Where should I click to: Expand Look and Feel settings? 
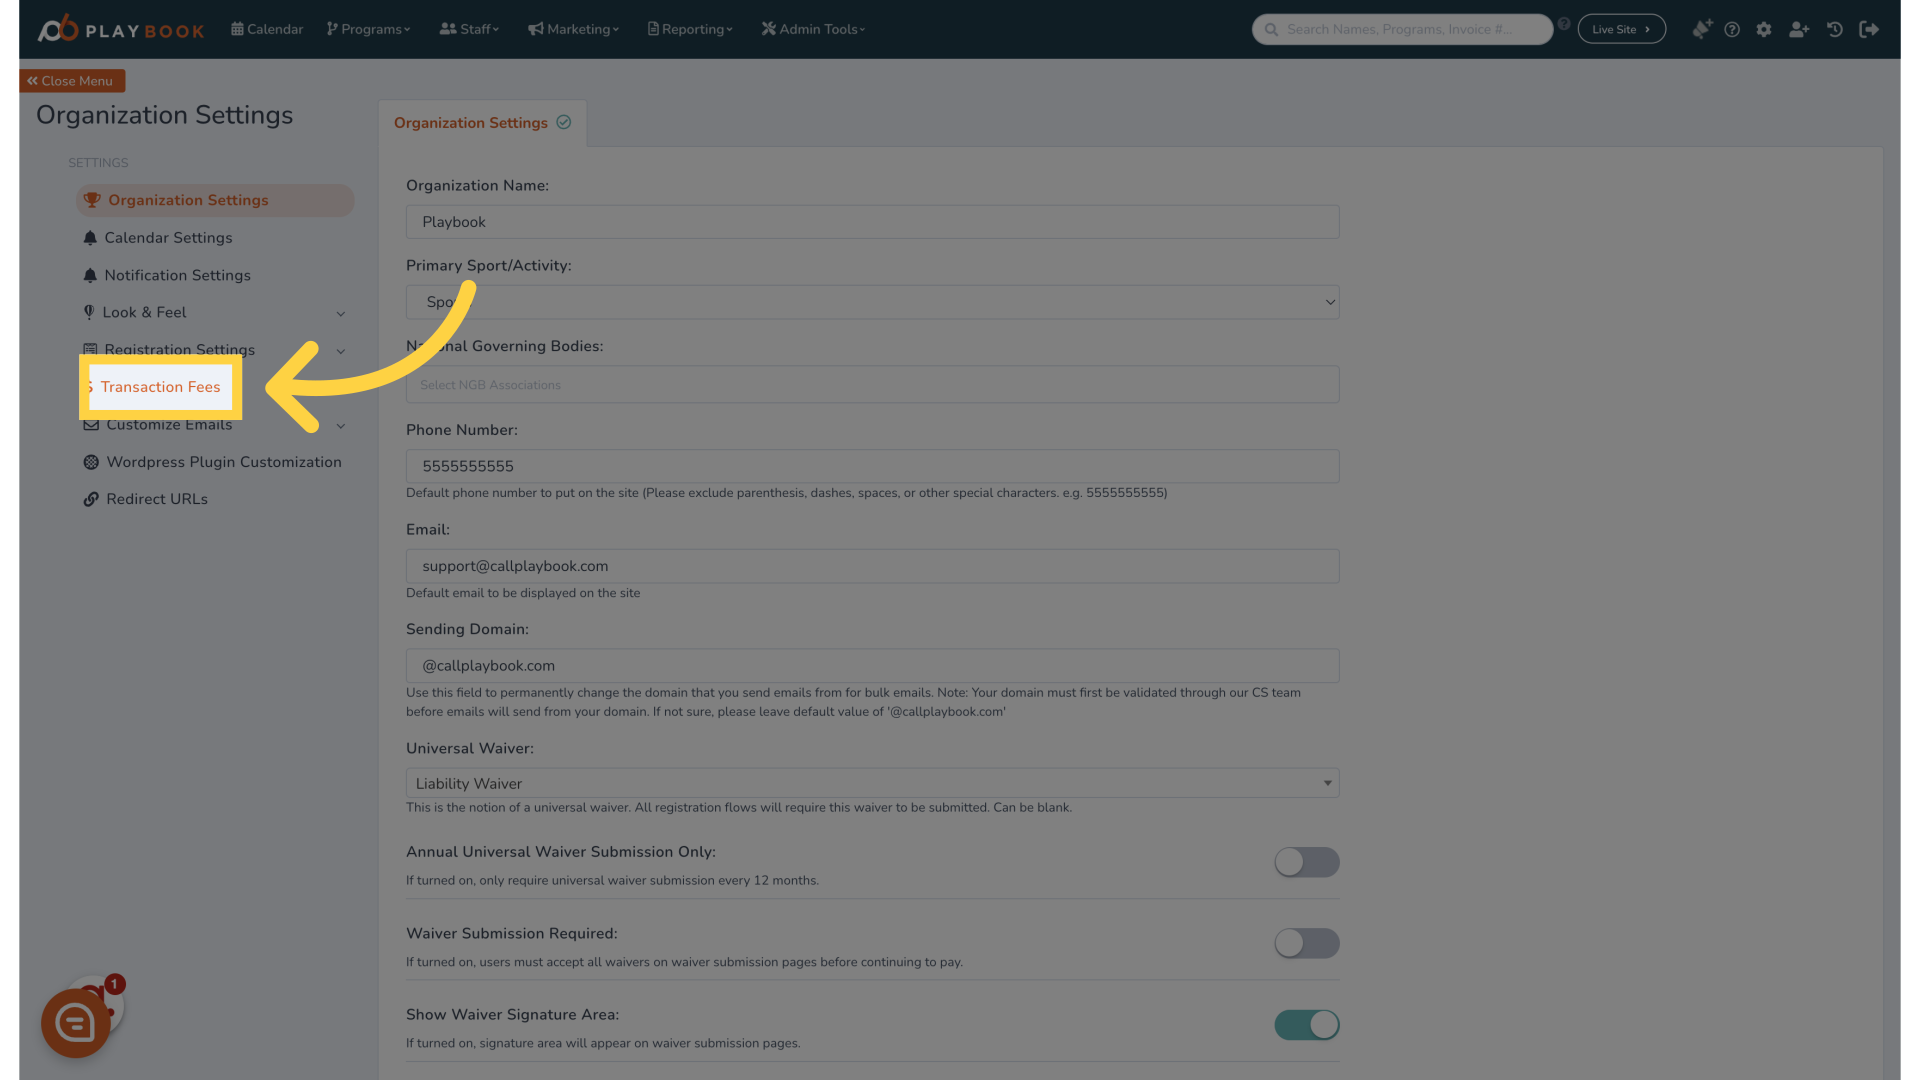point(339,313)
